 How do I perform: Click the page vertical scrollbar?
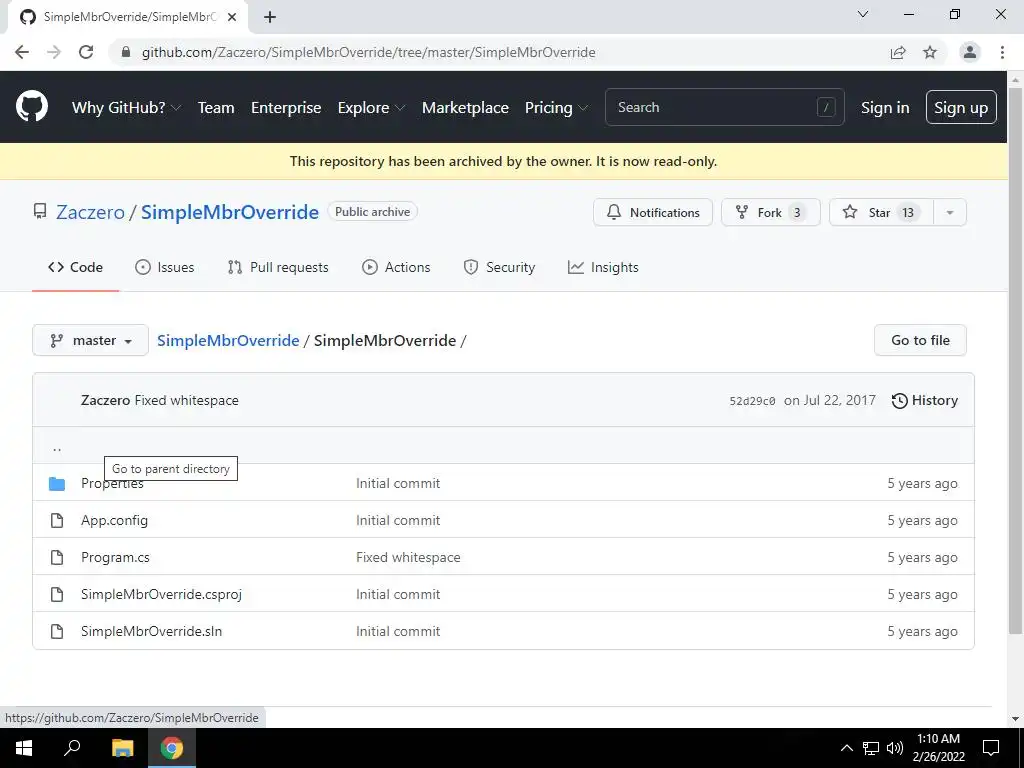[x=1015, y=359]
